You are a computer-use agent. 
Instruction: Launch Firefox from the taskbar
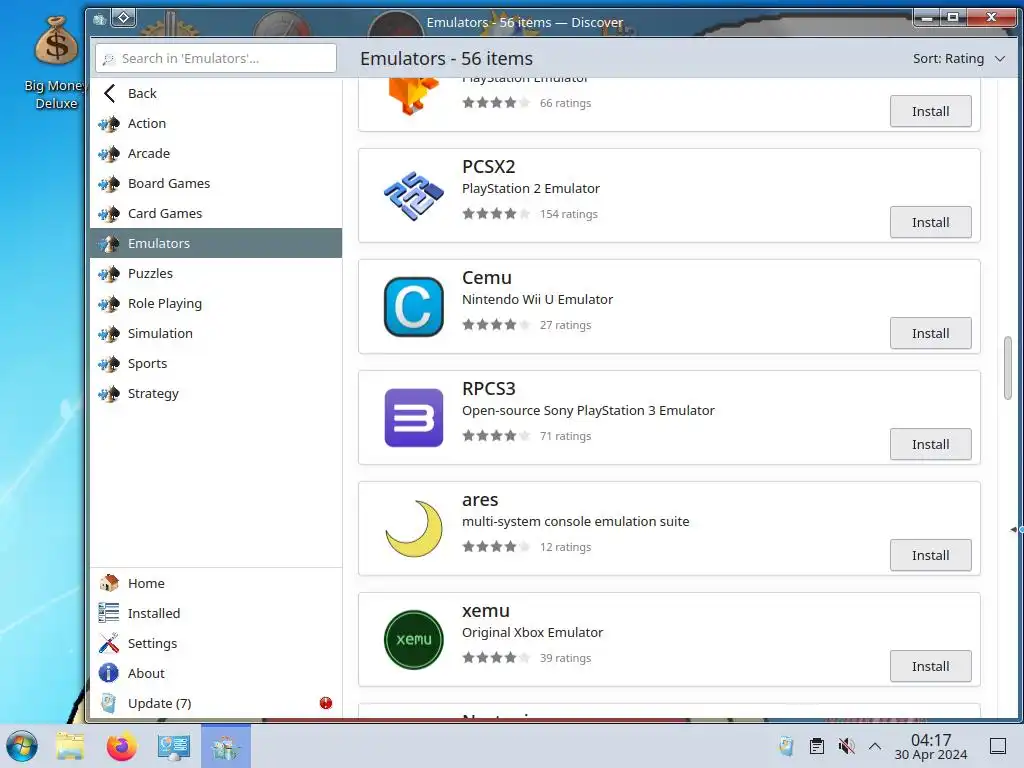pos(121,746)
